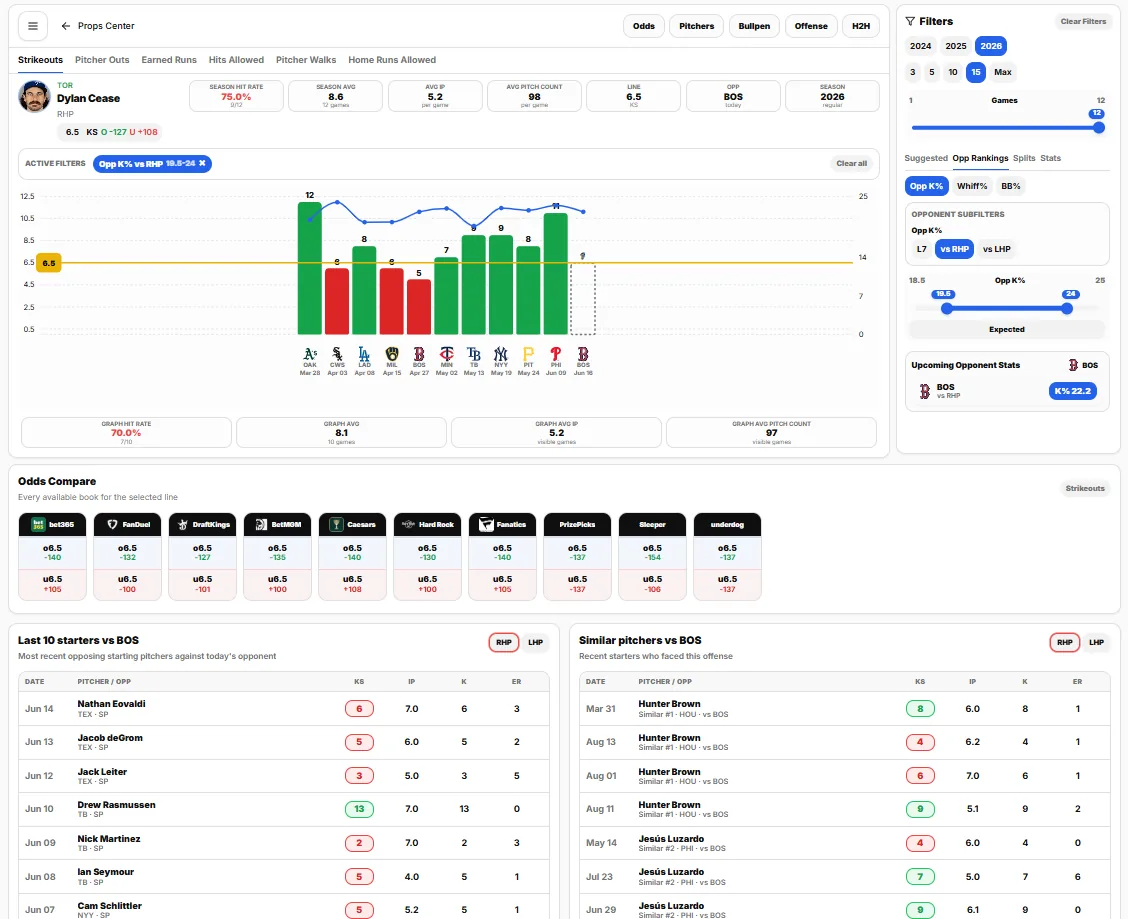Select the L7 opponent subfilter
This screenshot has height=919, width=1128.
point(922,249)
